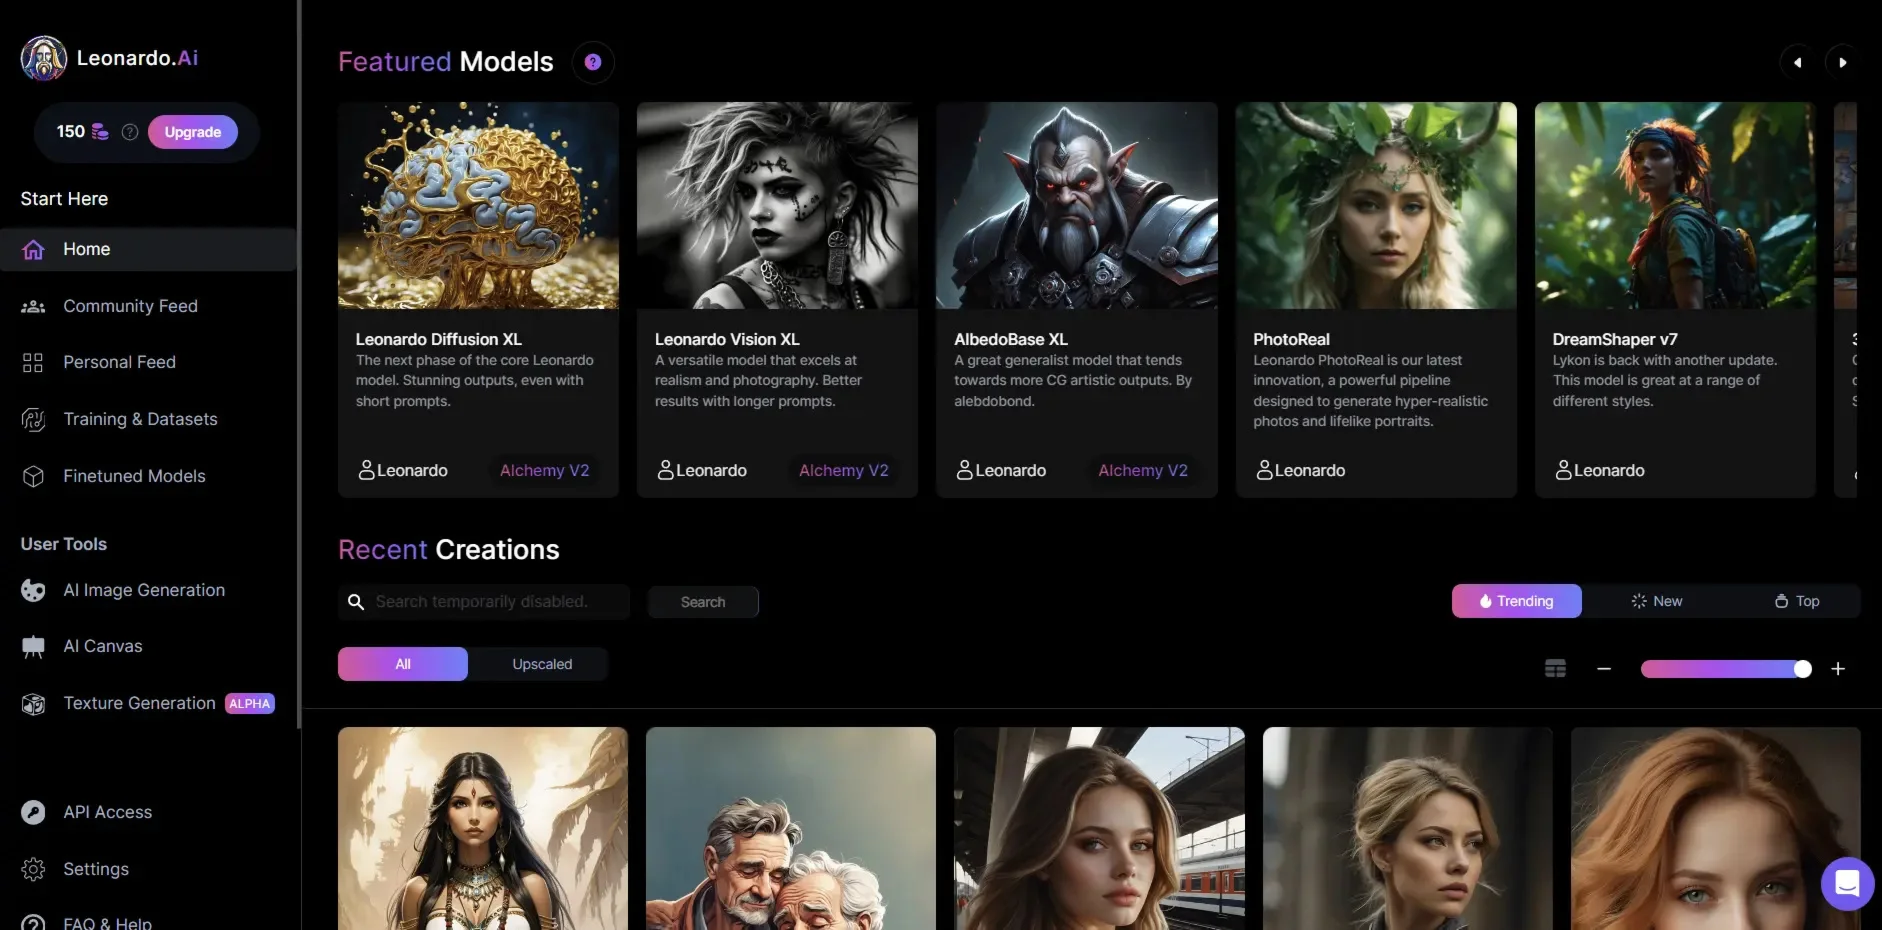Image resolution: width=1882 pixels, height=930 pixels.
Task: Go to next featured models with right arrow
Action: [1843, 62]
